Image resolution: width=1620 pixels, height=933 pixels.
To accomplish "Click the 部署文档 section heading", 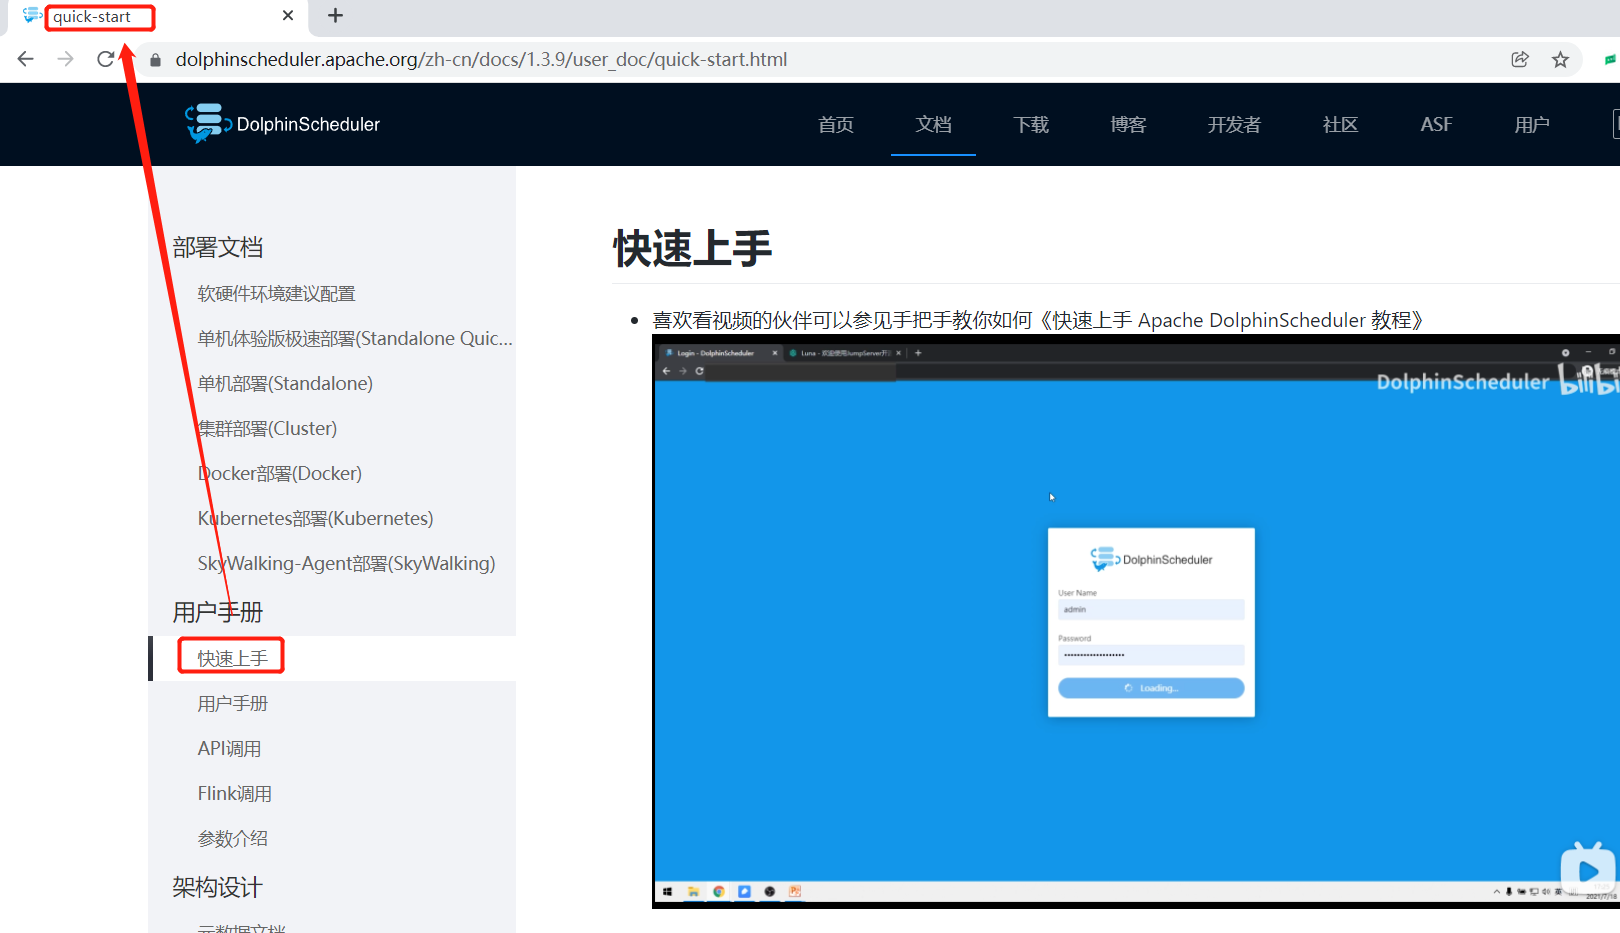I will [217, 247].
